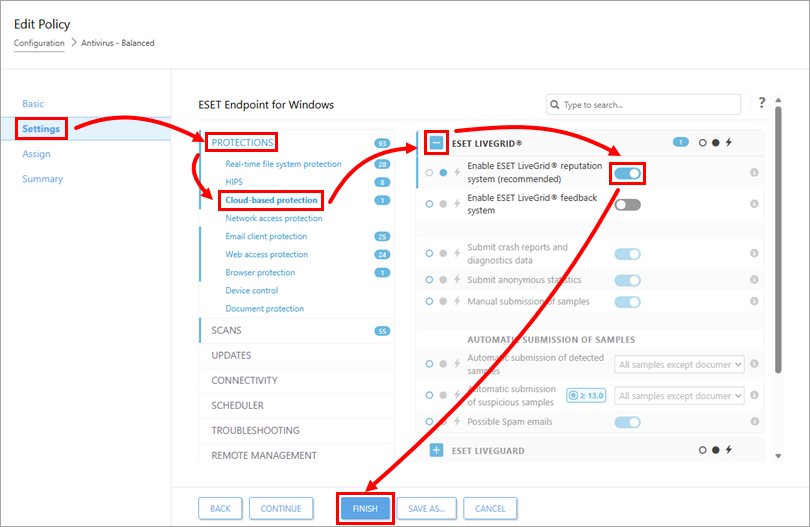The width and height of the screenshot is (810, 527).
Task: Click the search magnifier icon
Action: (554, 104)
